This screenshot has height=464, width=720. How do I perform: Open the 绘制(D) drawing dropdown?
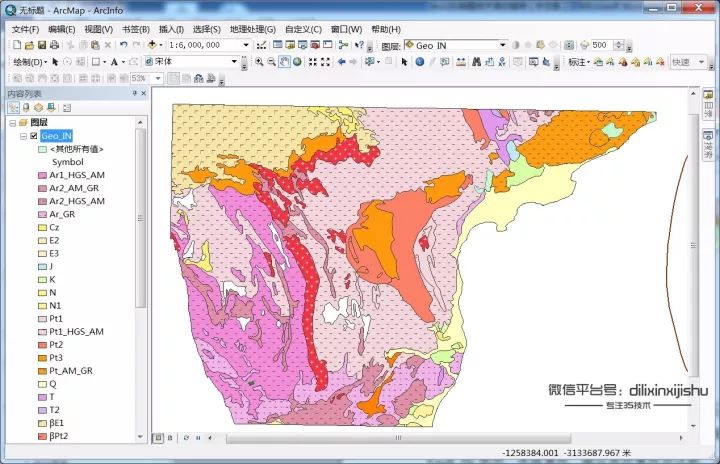(x=30, y=62)
